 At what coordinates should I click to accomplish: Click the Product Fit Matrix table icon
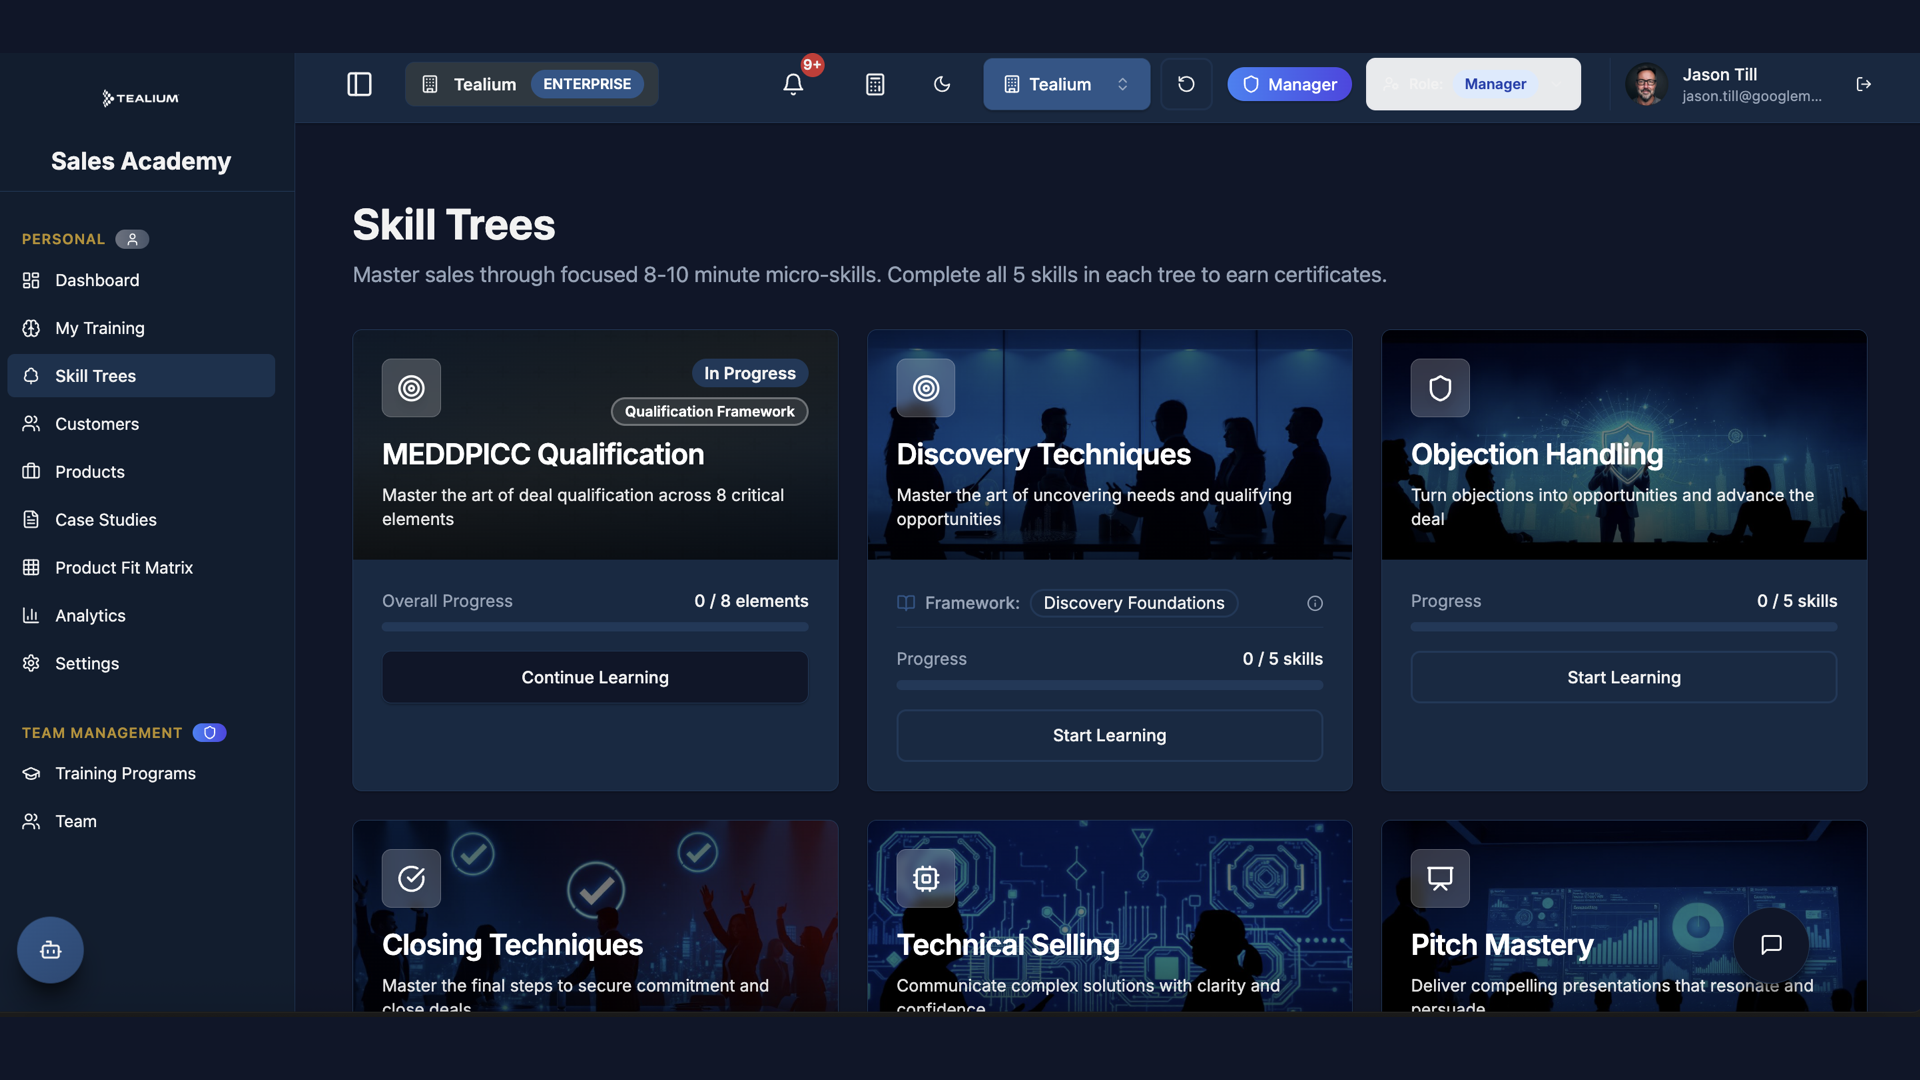[31, 568]
